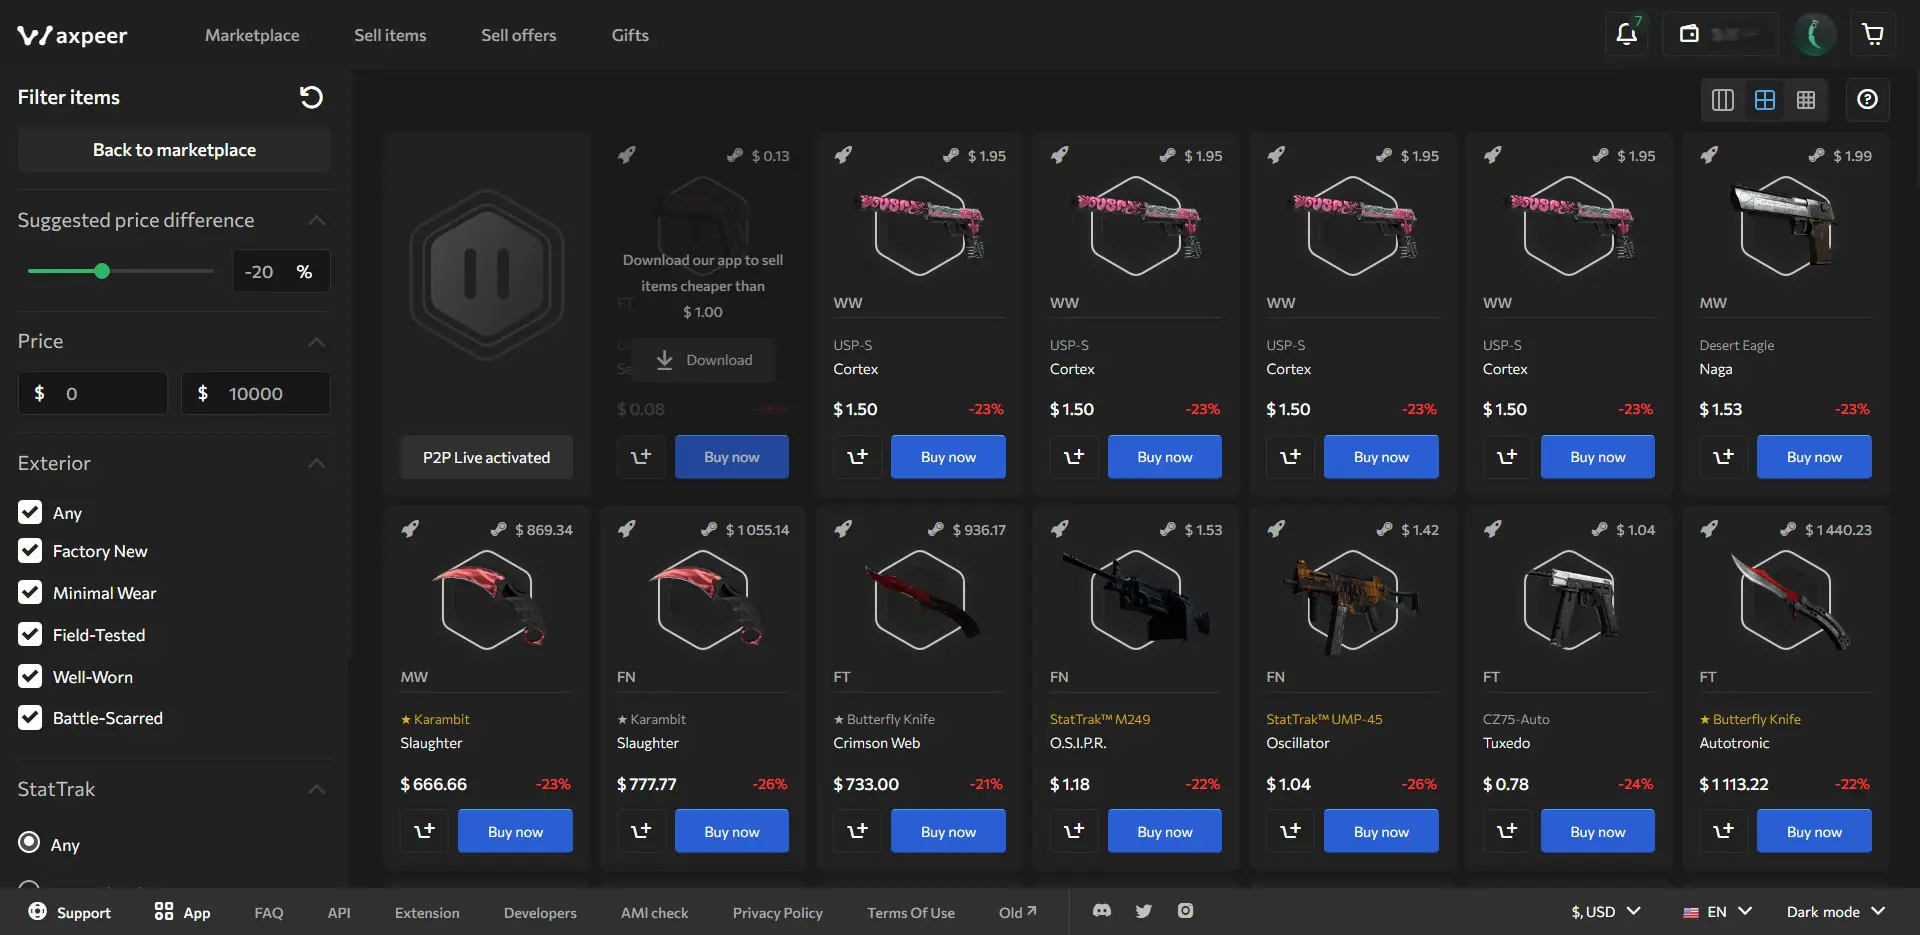Click the P2P Live activated button
Screen dimensions: 1920x935
pos(487,457)
